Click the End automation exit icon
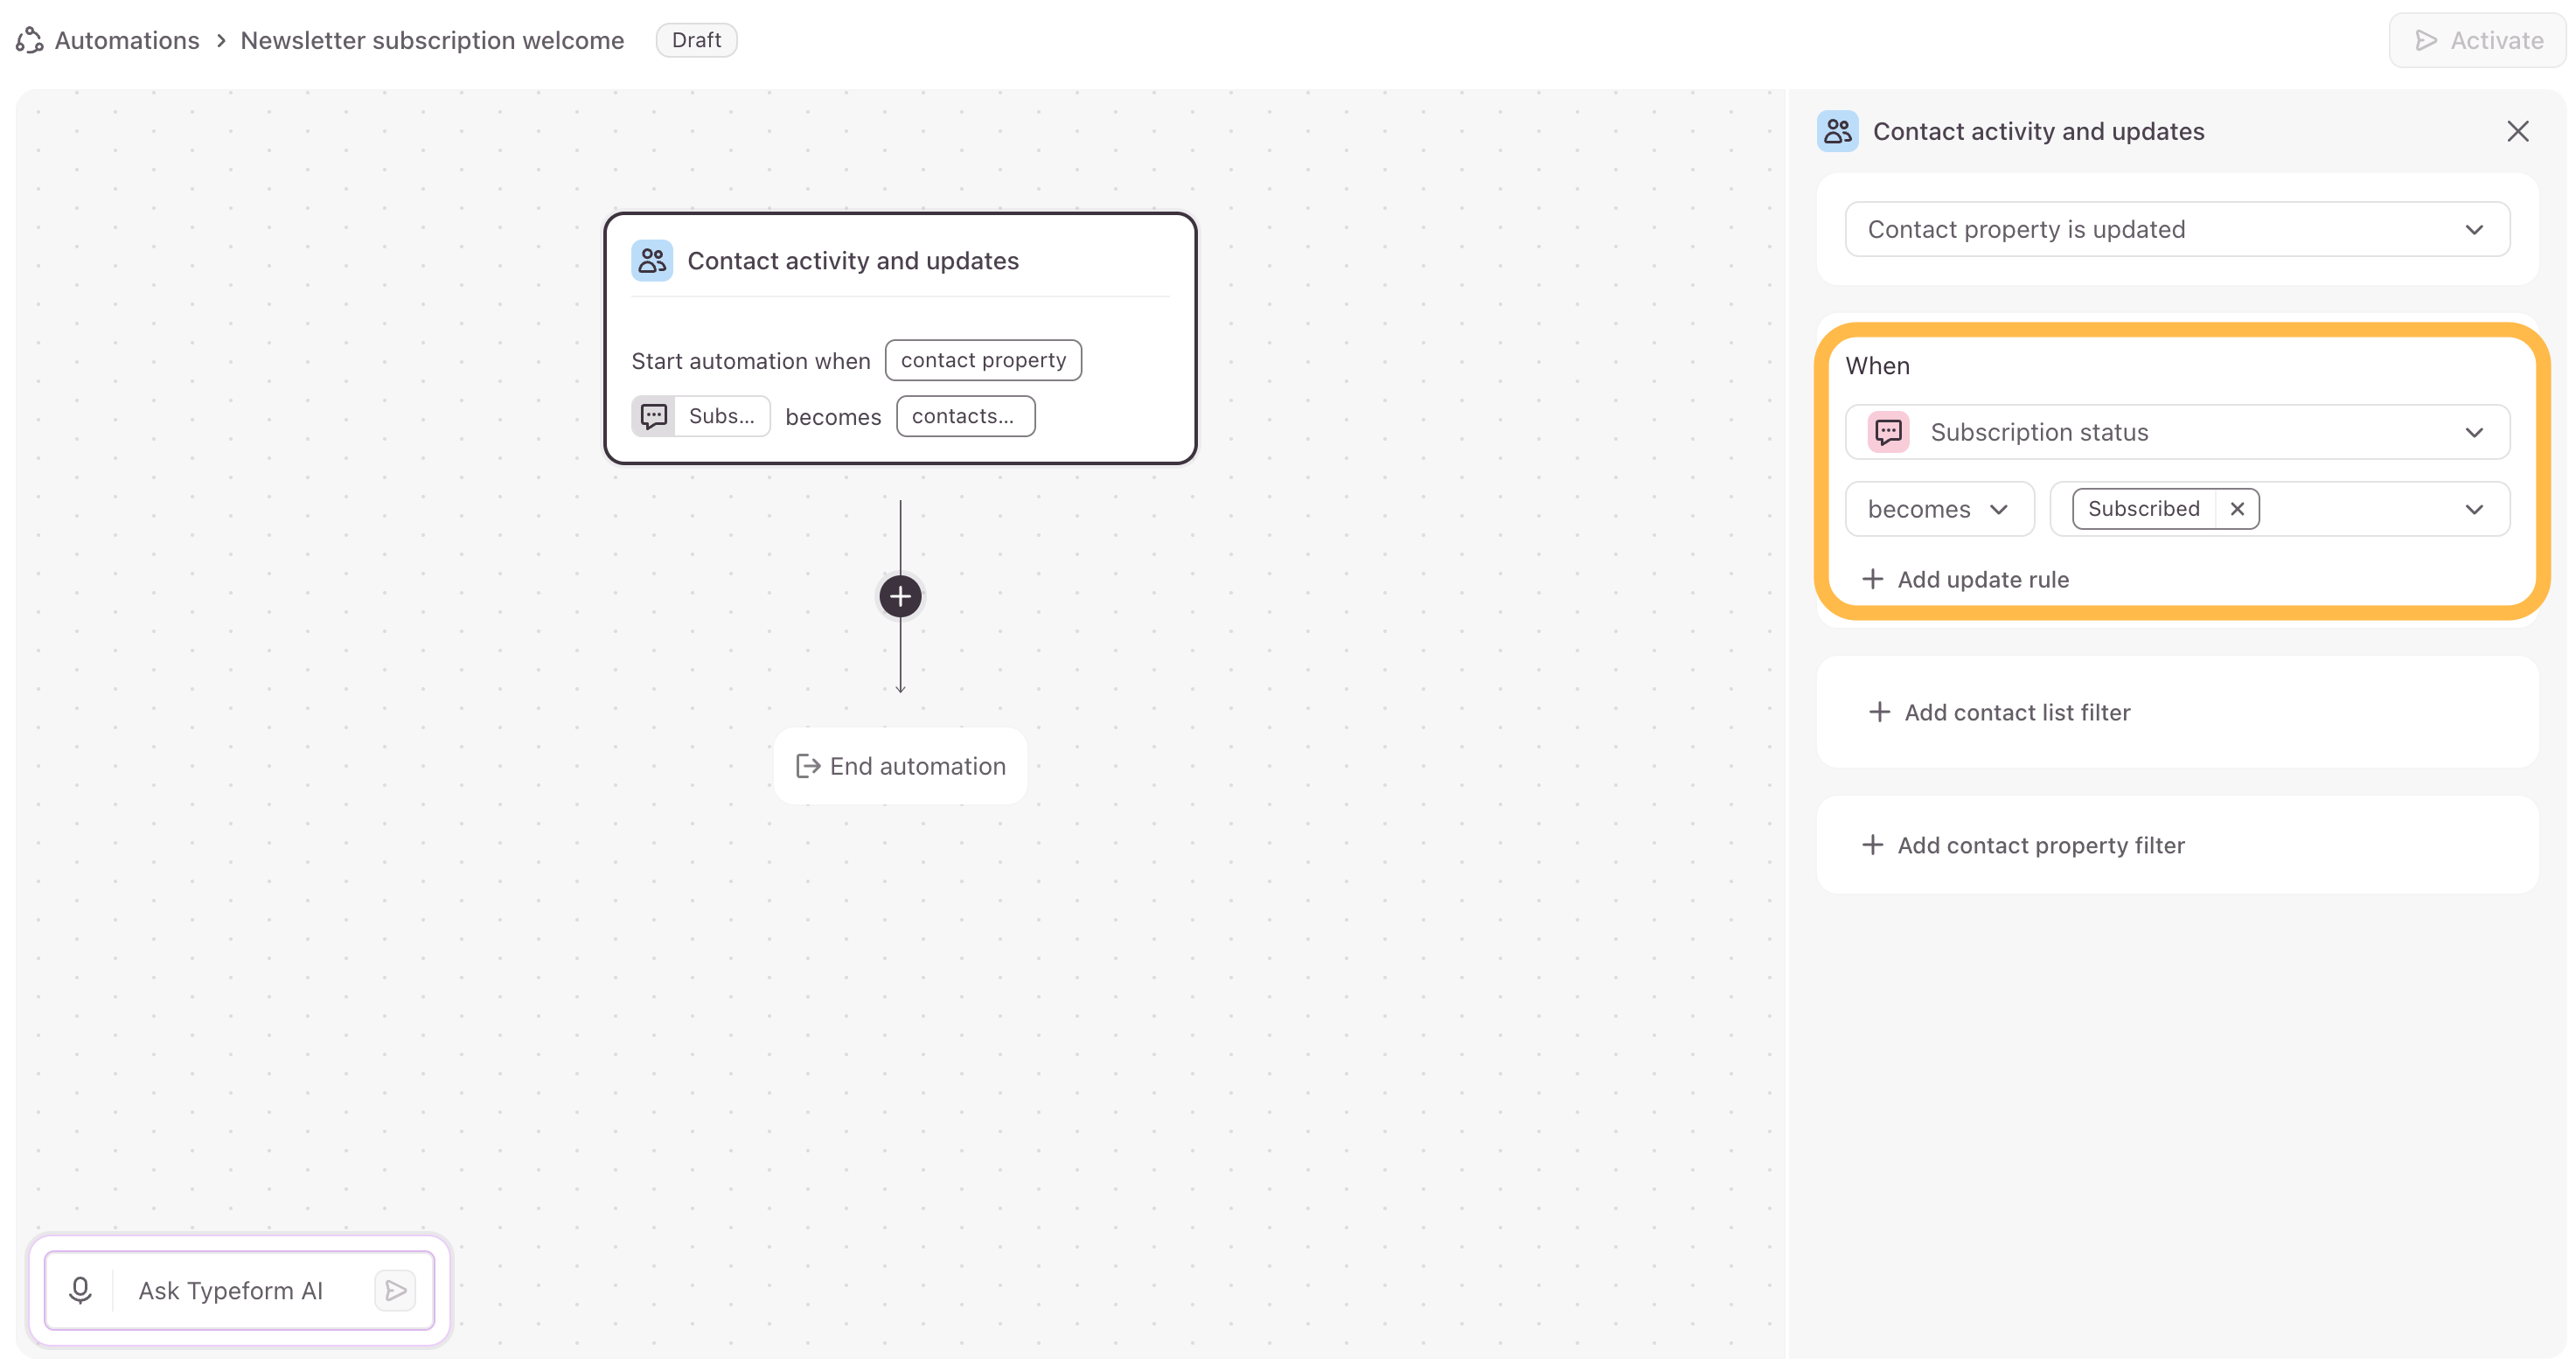Viewport: 2576px width, 1371px height. 808,766
